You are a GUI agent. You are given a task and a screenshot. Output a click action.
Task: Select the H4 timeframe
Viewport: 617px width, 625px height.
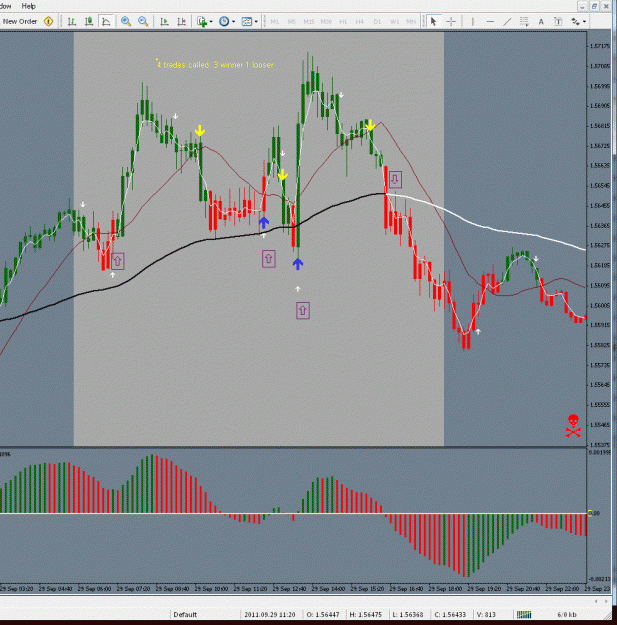[x=360, y=22]
